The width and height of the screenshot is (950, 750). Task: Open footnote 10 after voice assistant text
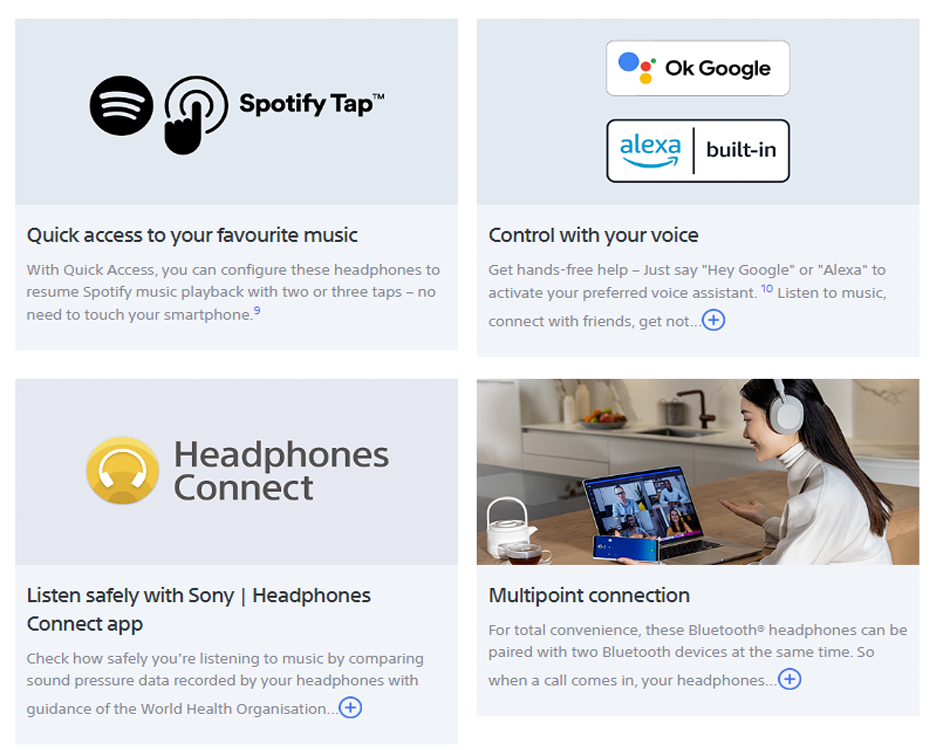(766, 288)
